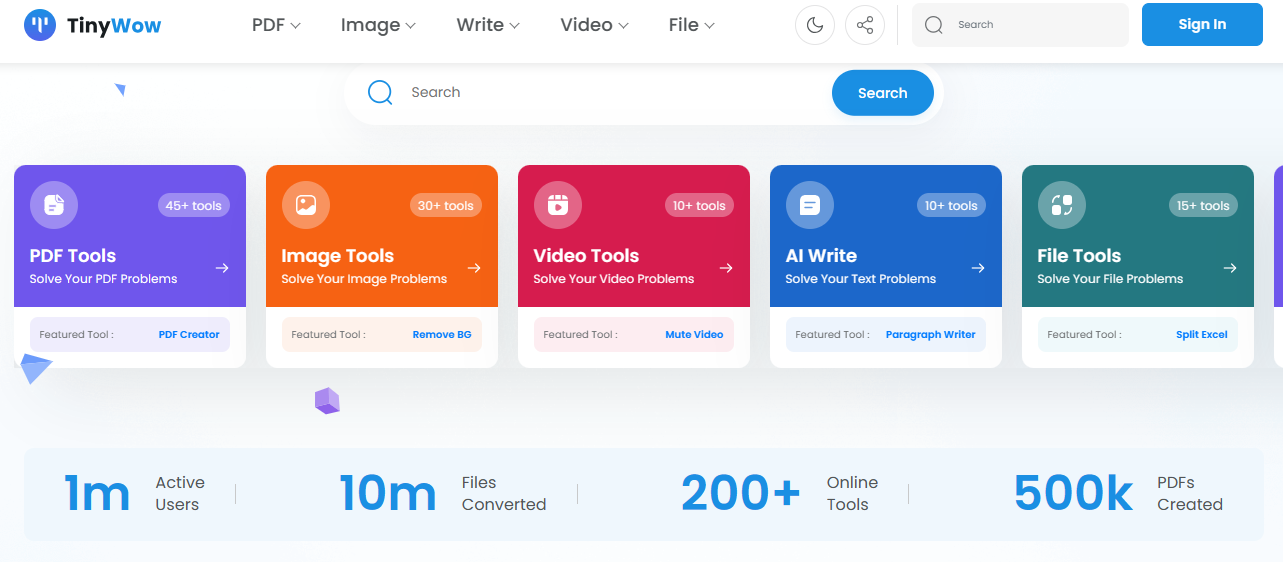Viewport: 1283px width, 562px height.
Task: Click the arrow on Image Tools card
Action: click(474, 268)
